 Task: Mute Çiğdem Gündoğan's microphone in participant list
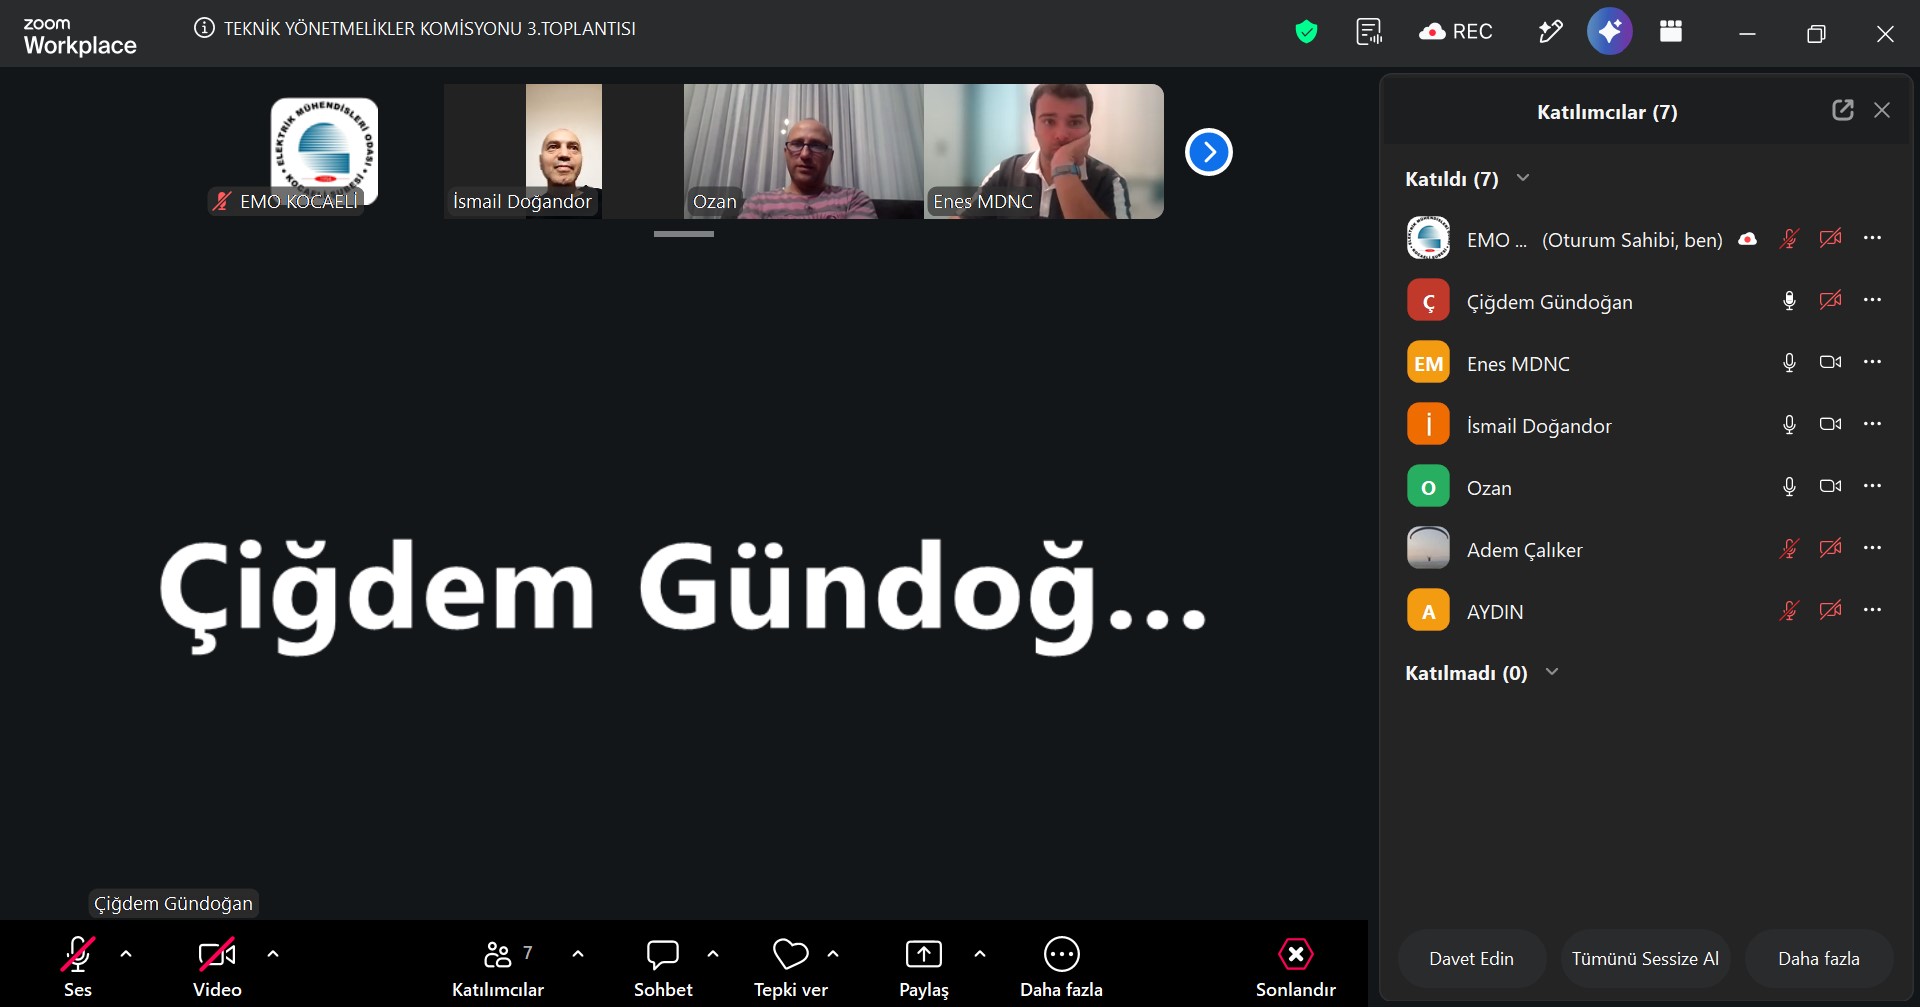pos(1790,301)
